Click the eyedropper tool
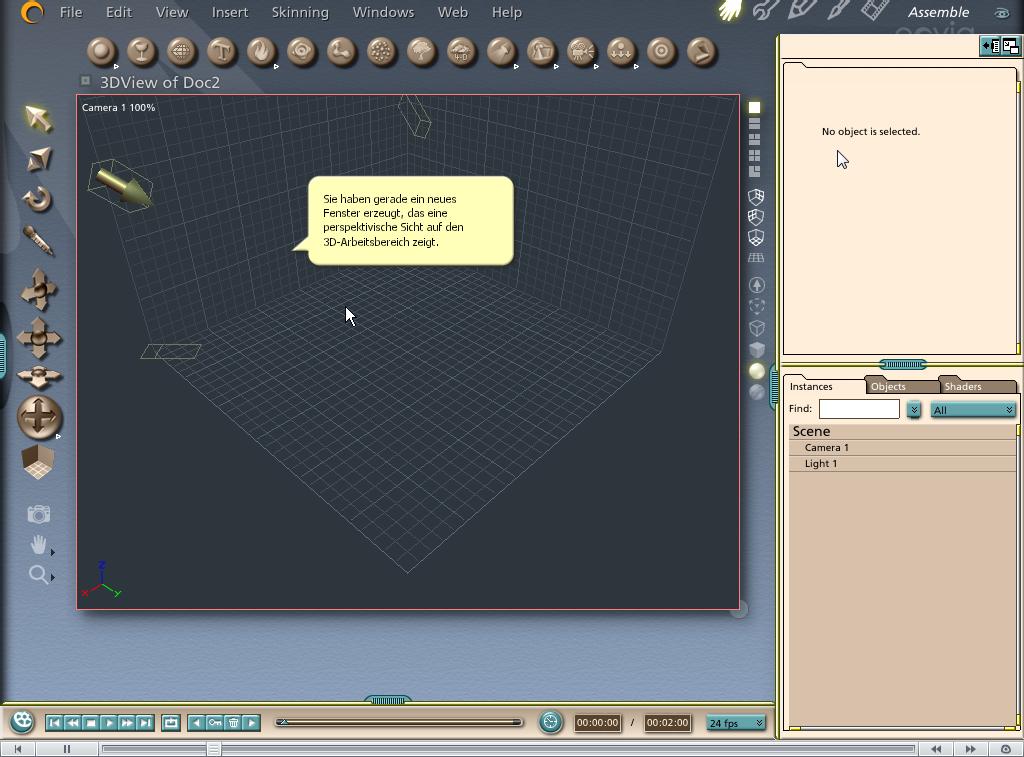This screenshot has height=757, width=1024. click(x=38, y=240)
